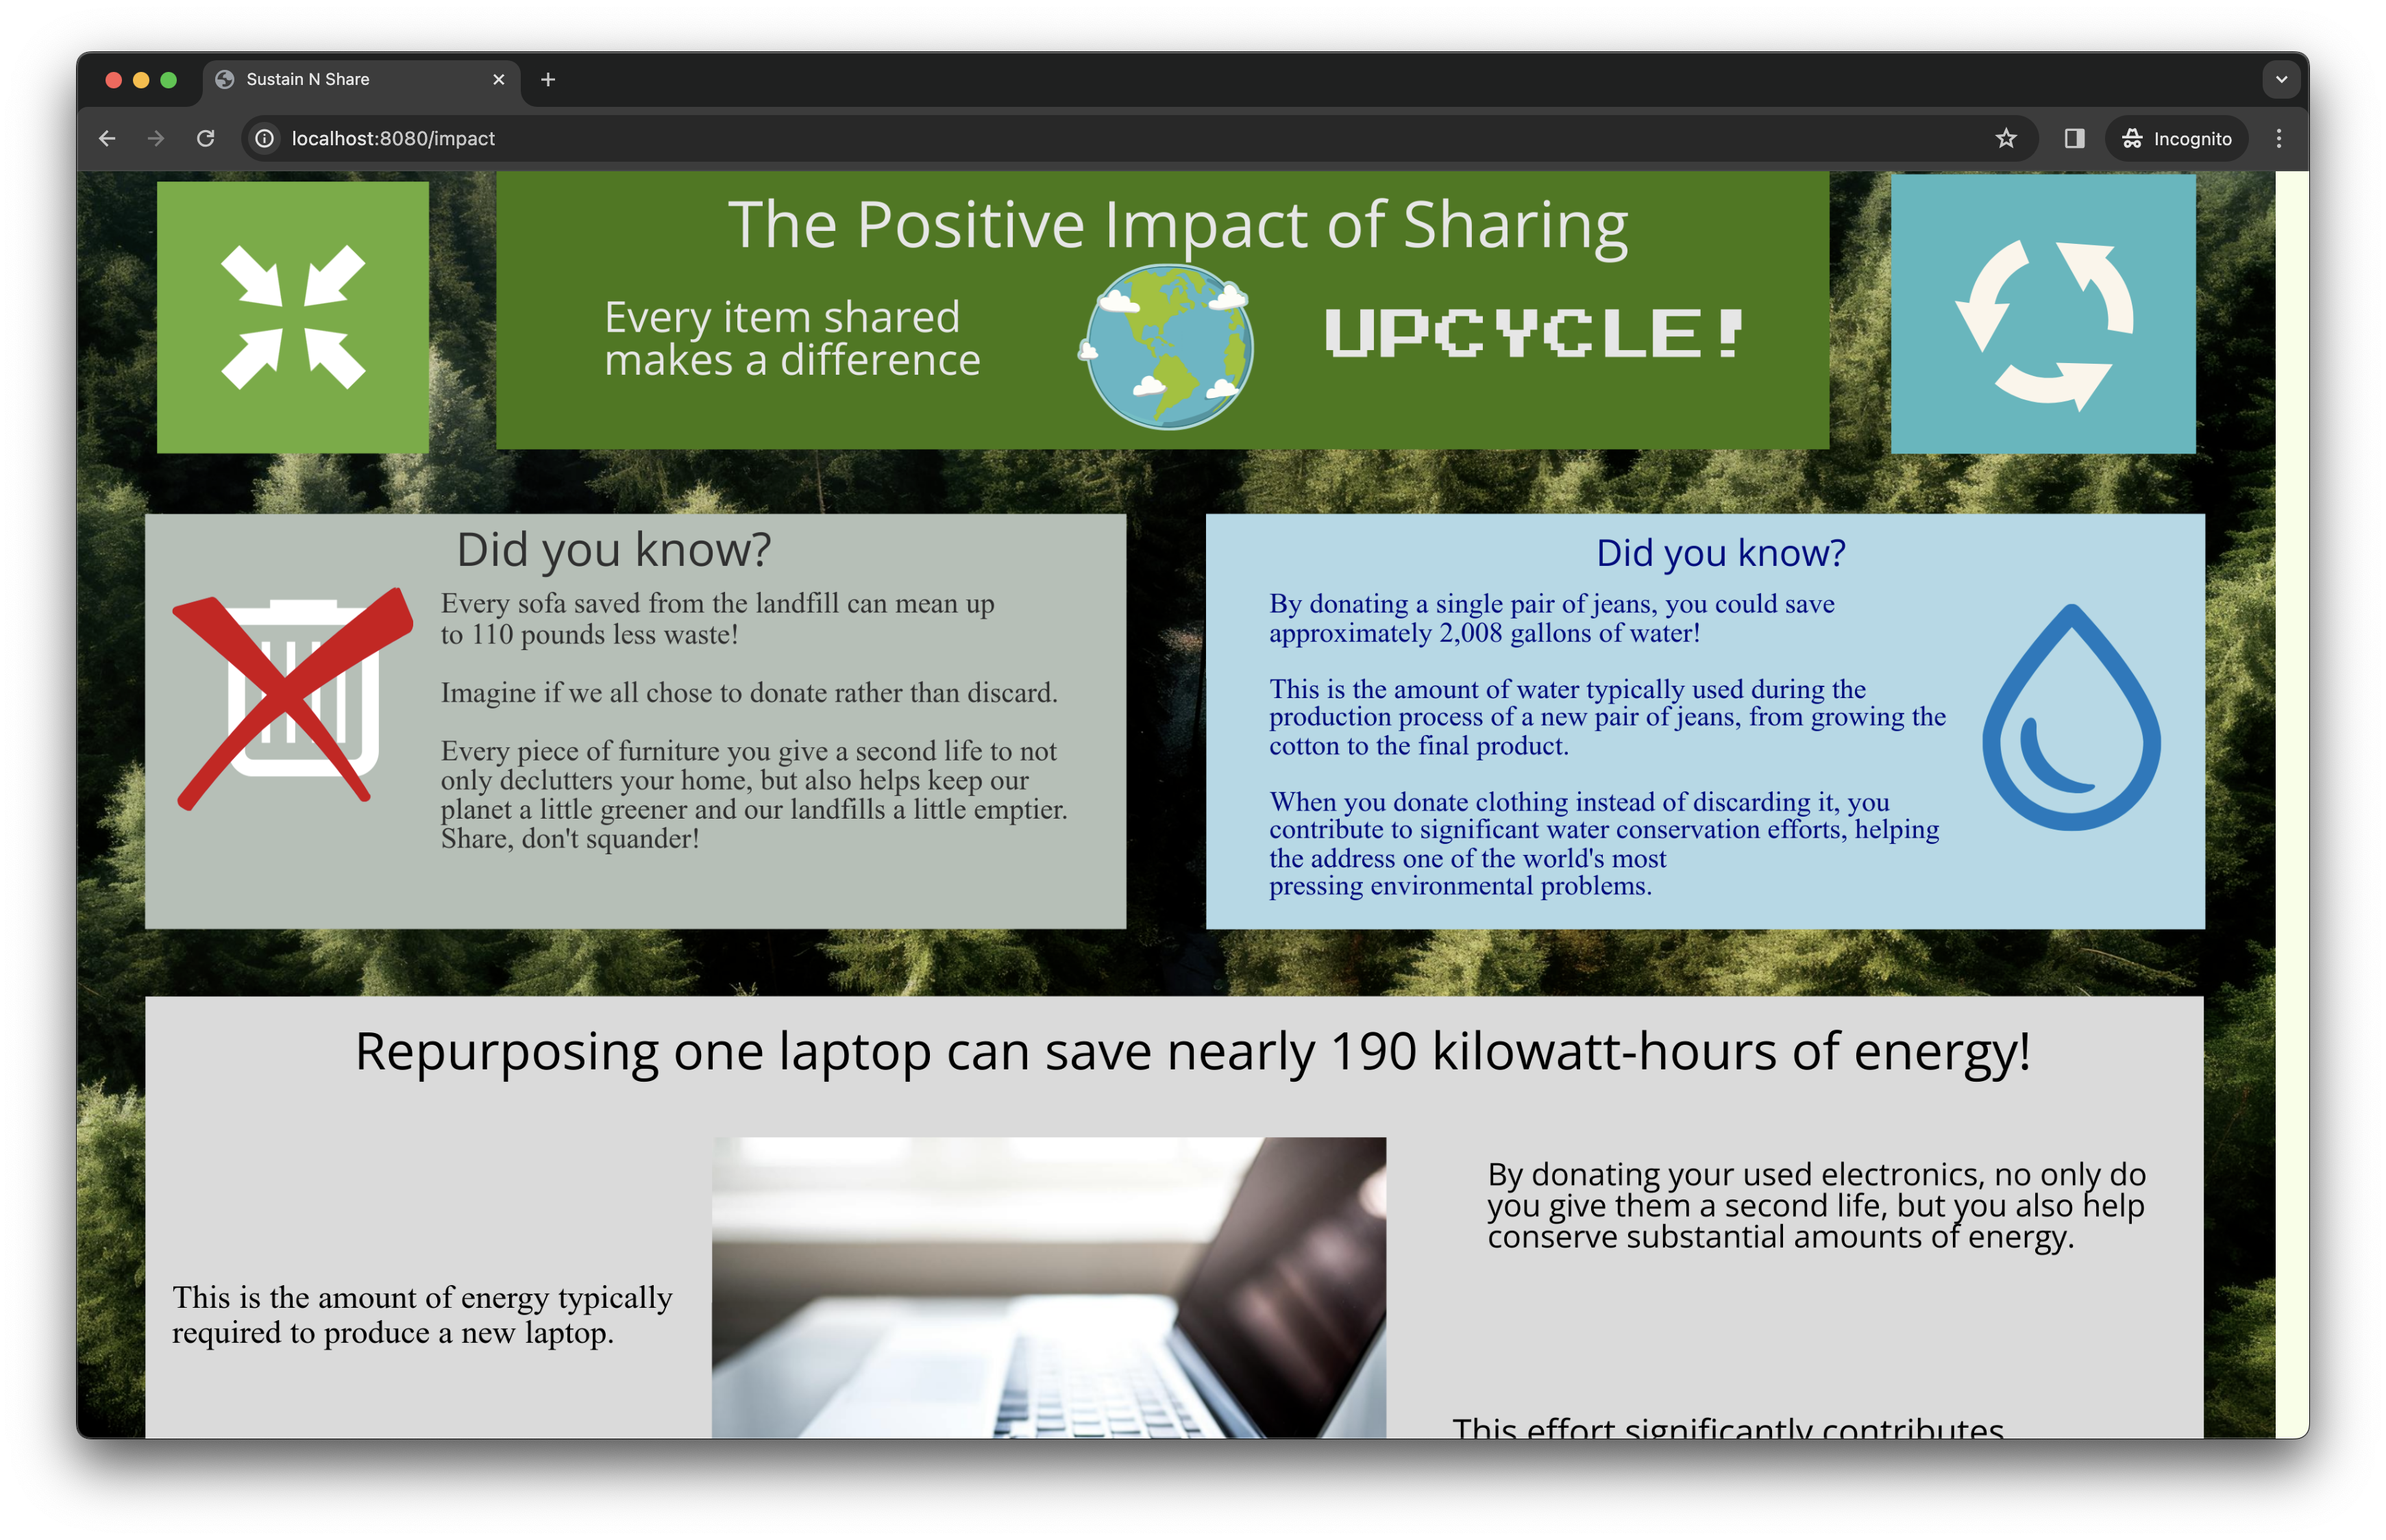The height and width of the screenshot is (1540, 2386).
Task: Expand the tab search dropdown chevron
Action: click(2281, 80)
